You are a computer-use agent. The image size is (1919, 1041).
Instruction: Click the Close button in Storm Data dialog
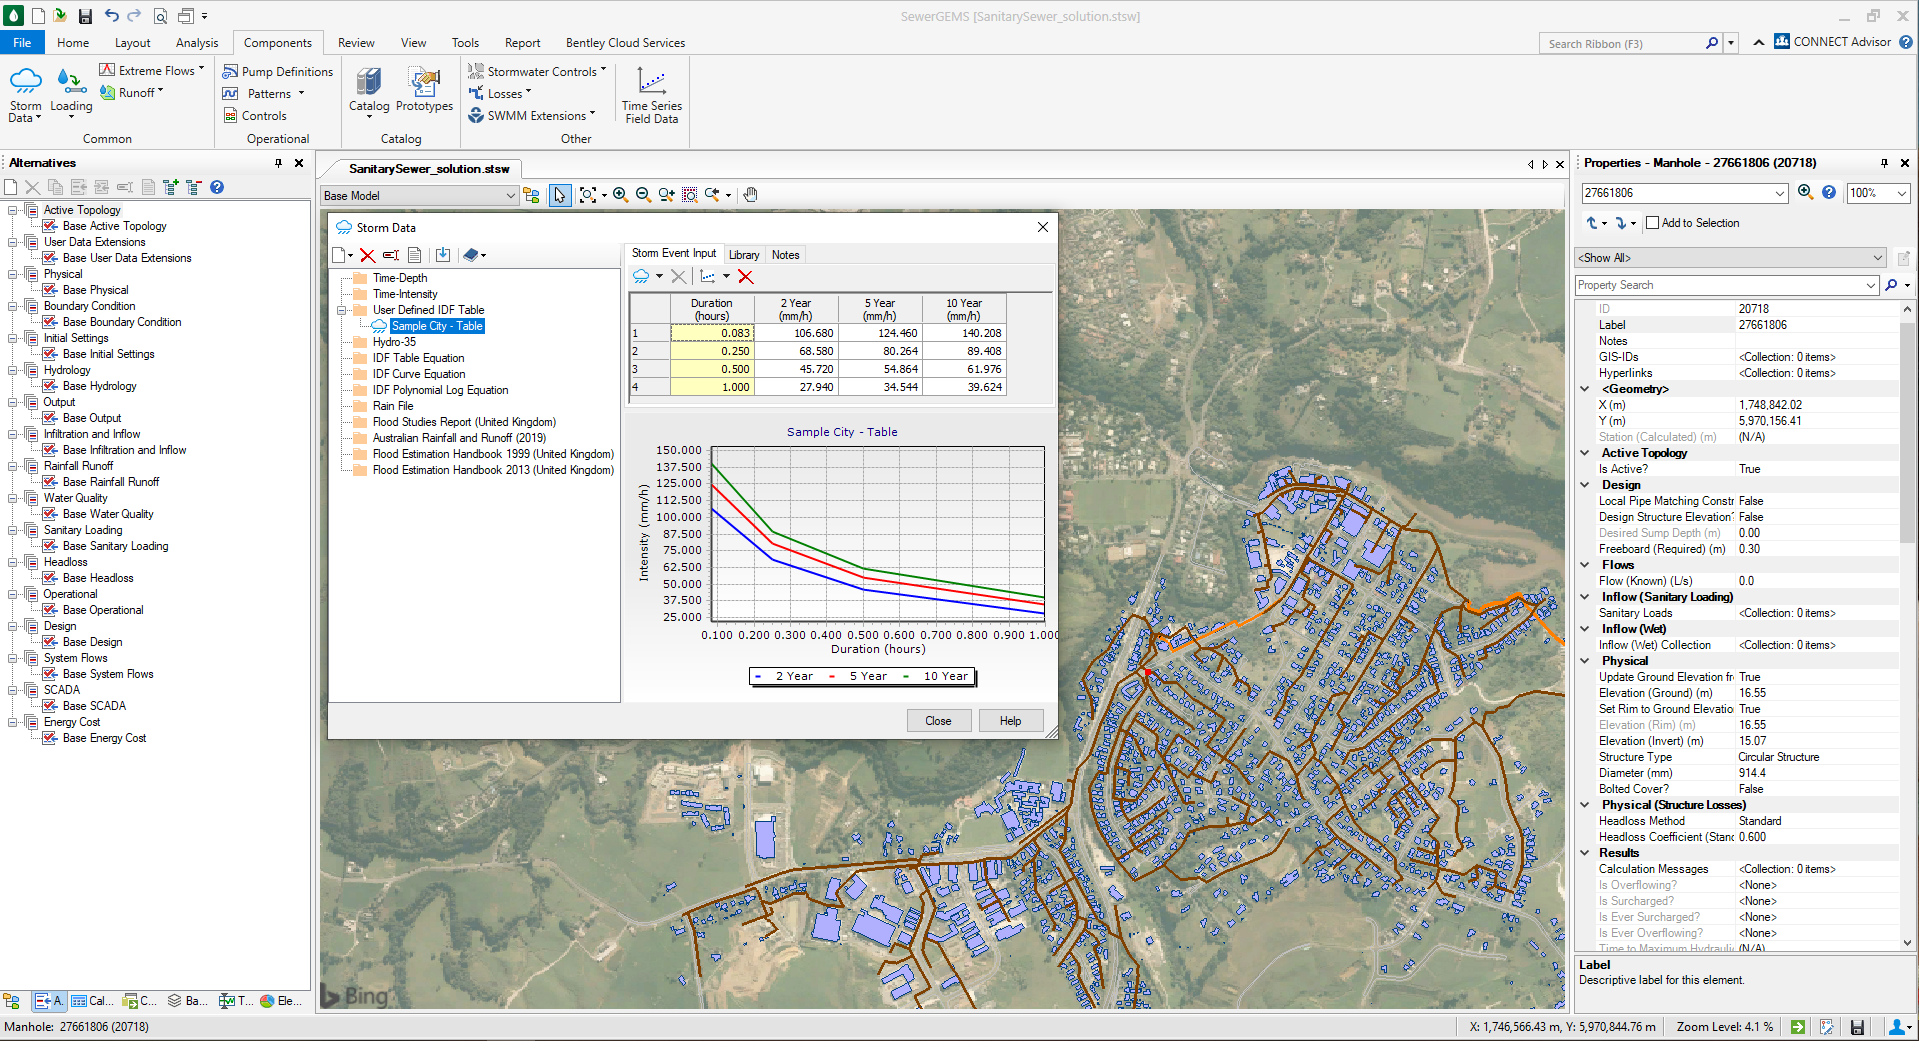938,720
